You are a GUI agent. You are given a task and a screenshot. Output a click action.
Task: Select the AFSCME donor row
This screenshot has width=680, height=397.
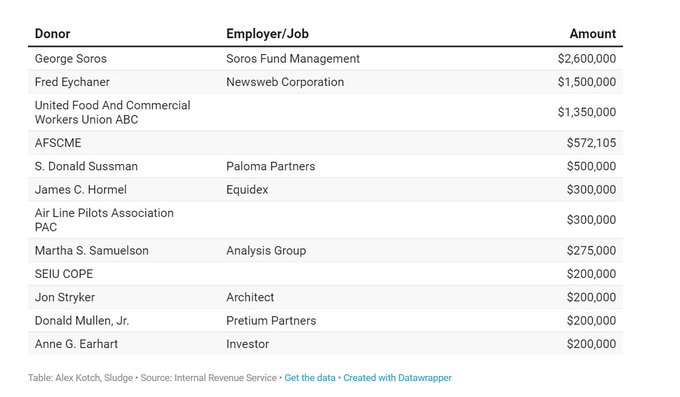click(325, 143)
